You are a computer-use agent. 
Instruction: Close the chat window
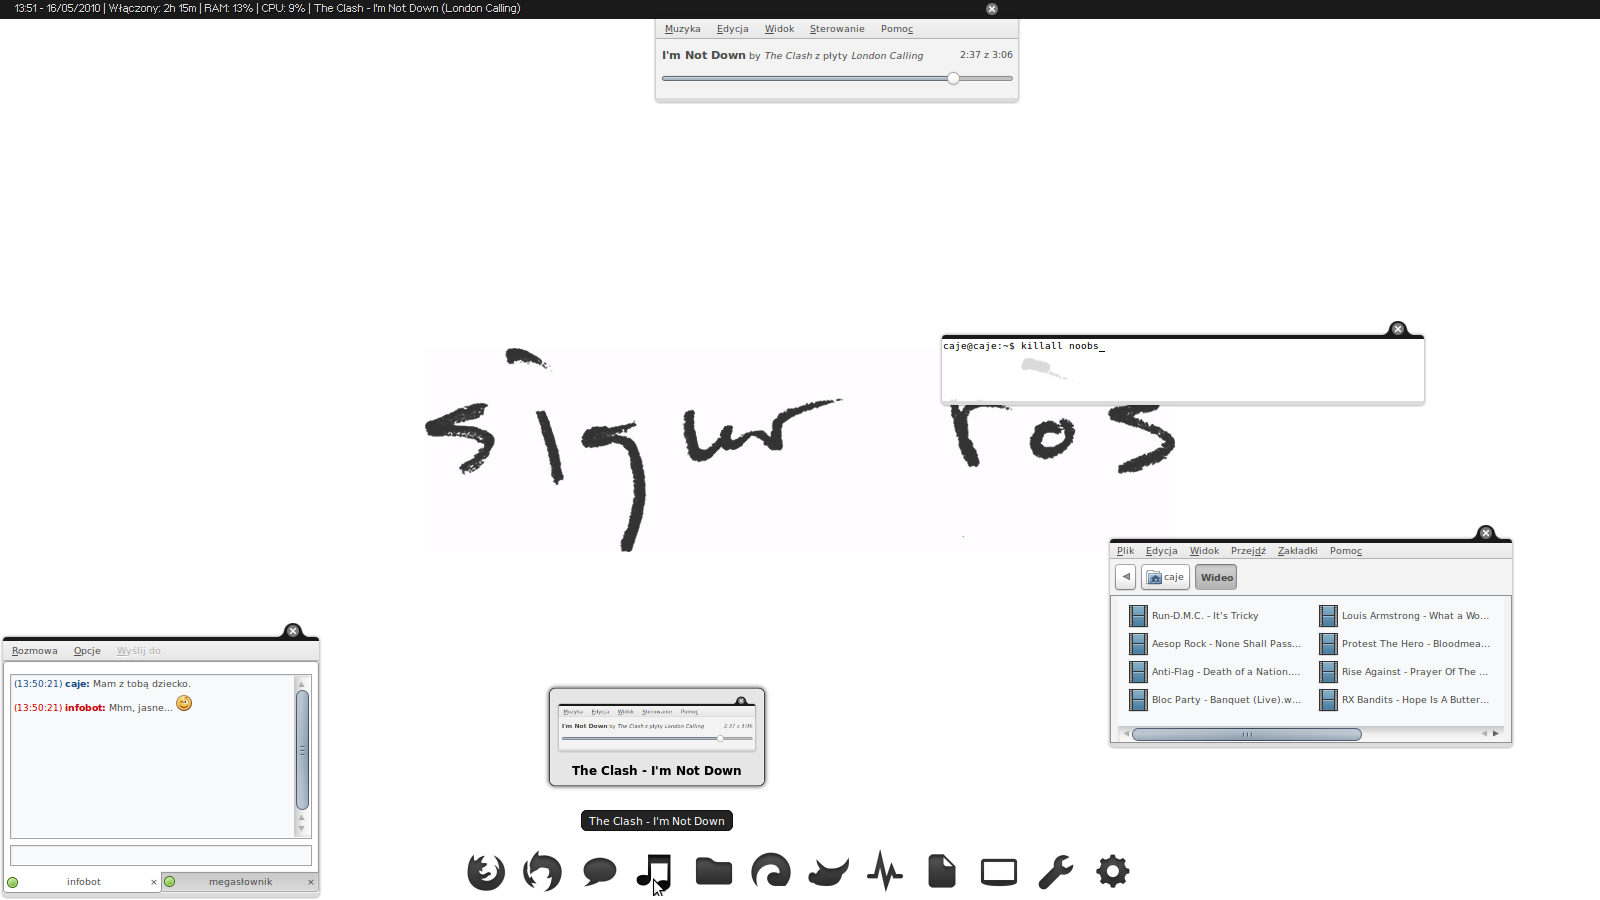293,631
